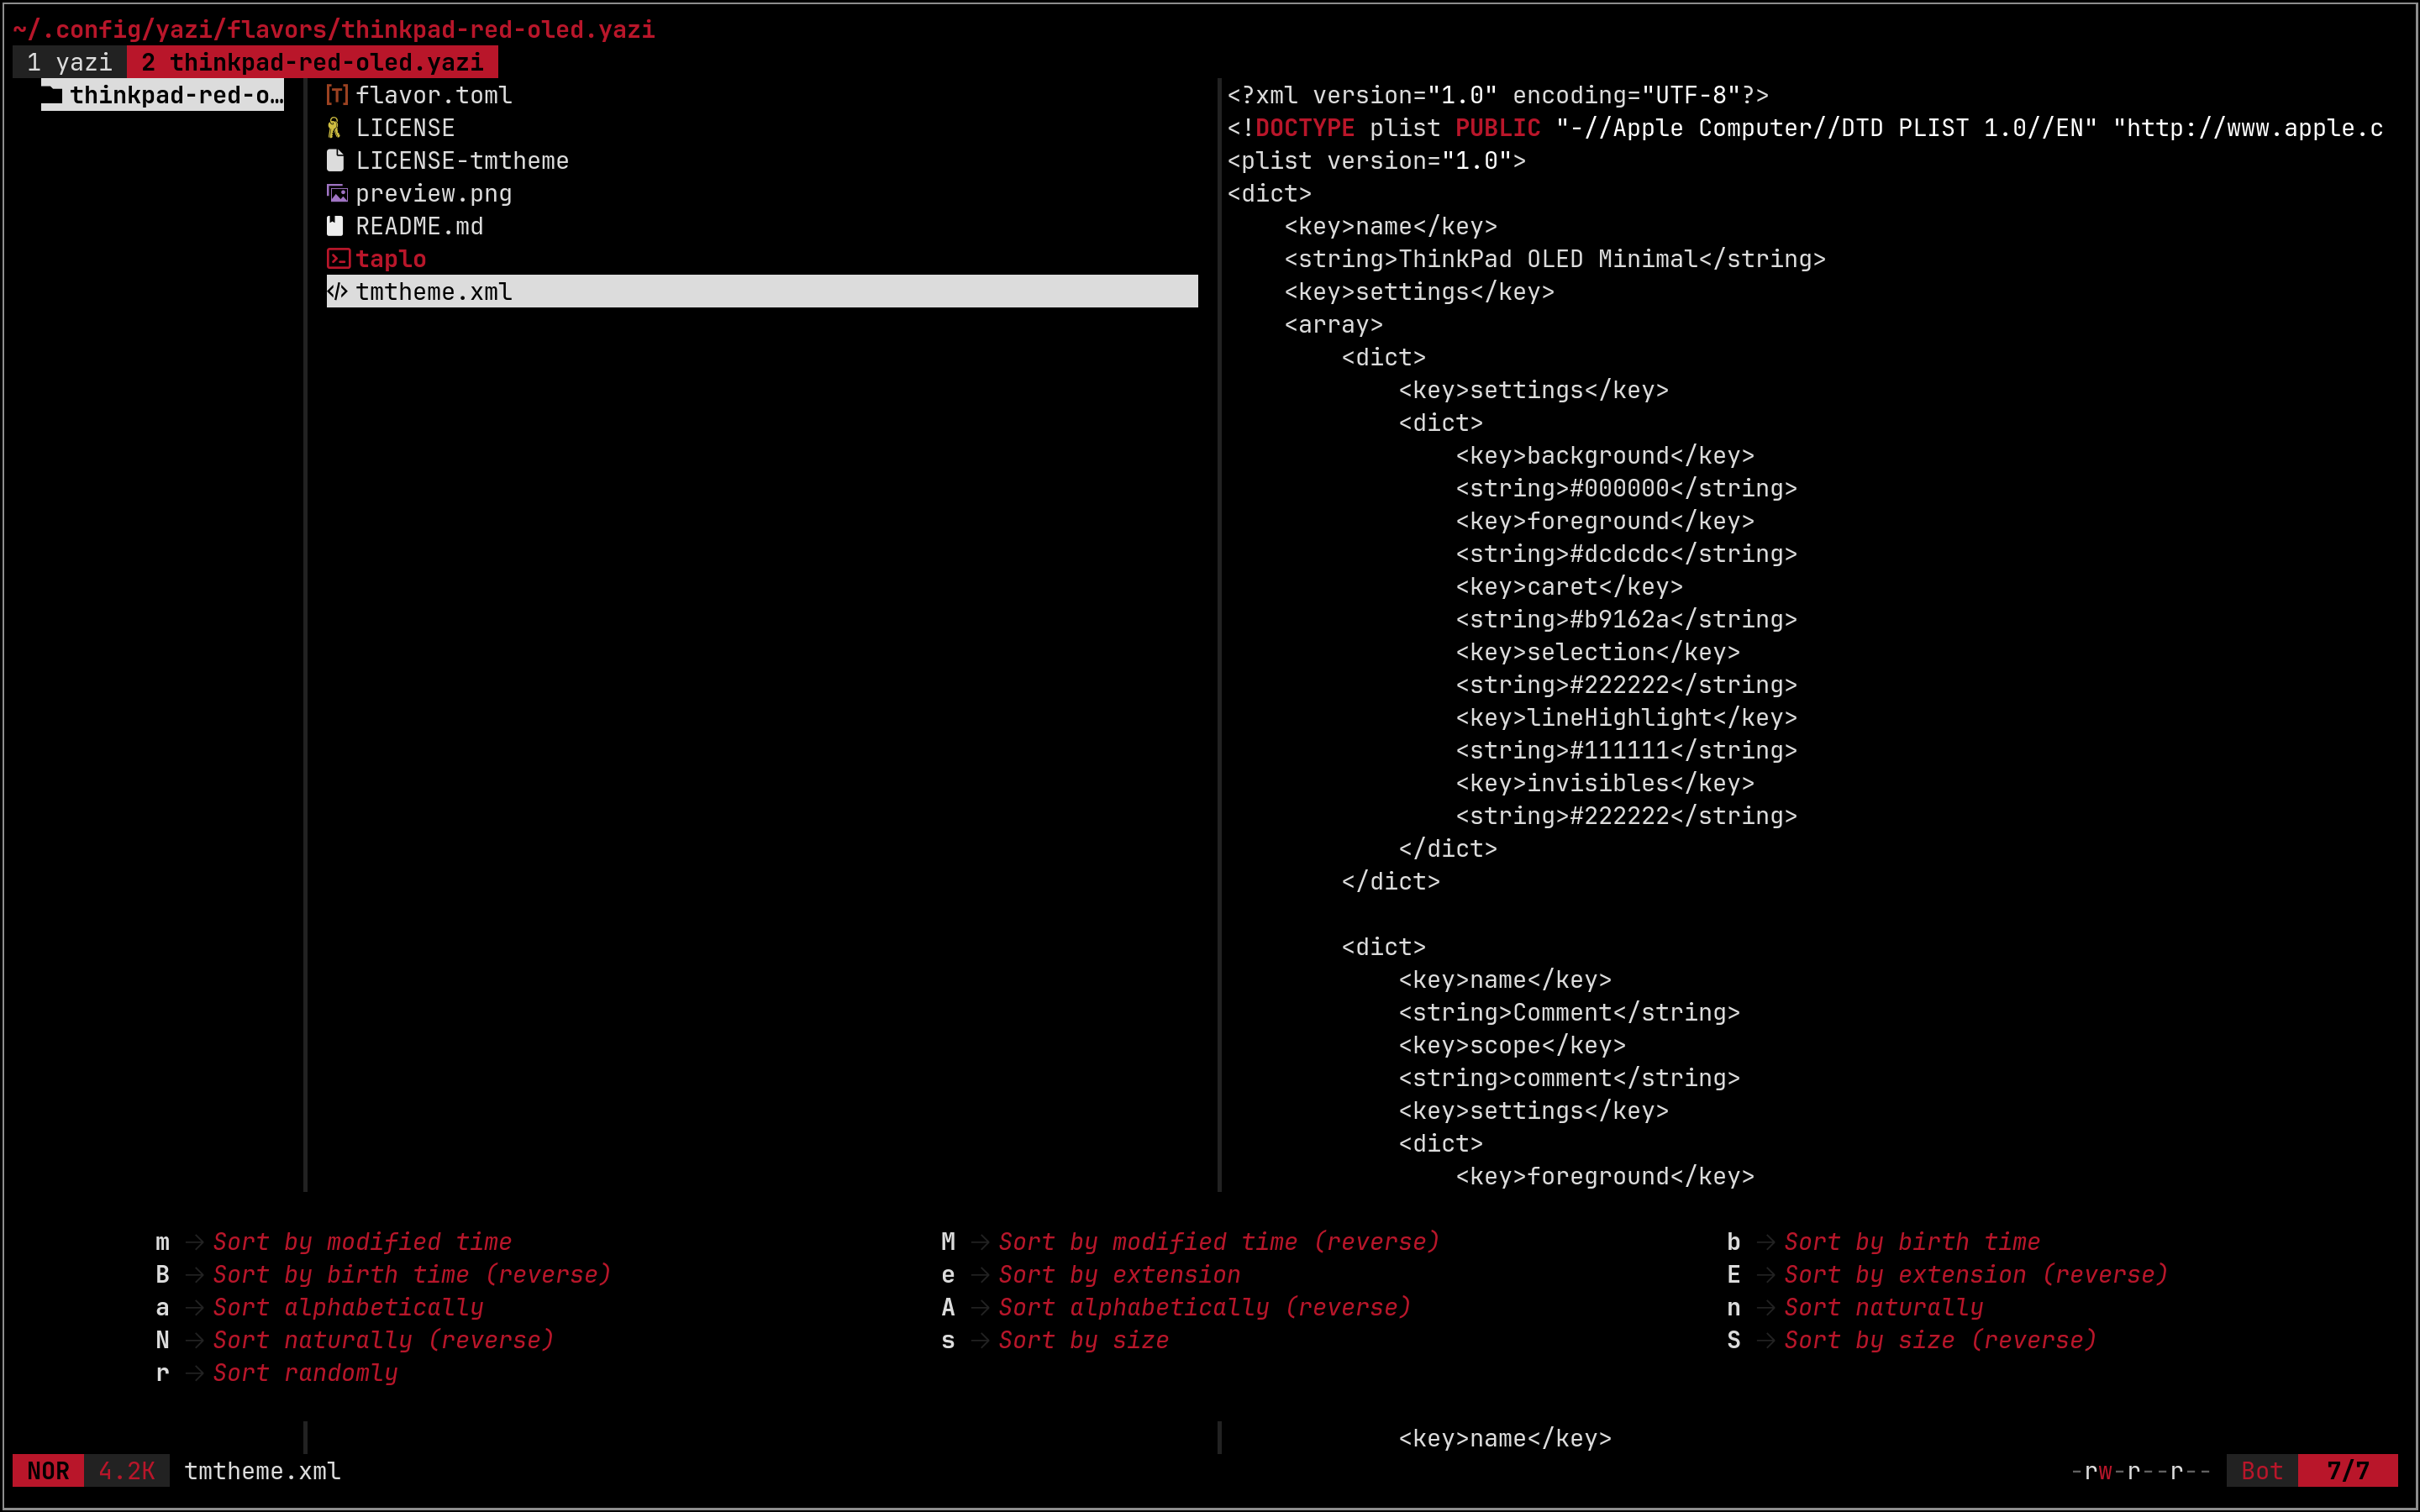Select the flavor.toml file entry

point(433,95)
